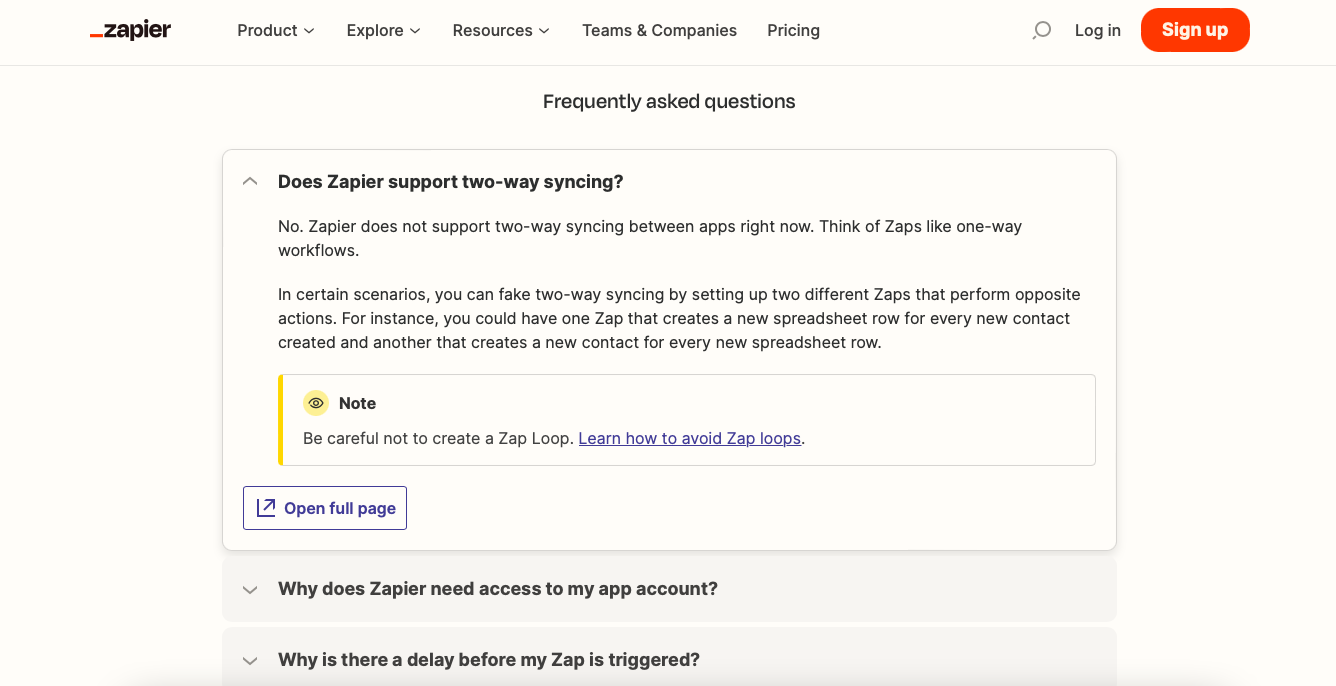Open the Resources menu
This screenshot has width=1336, height=686.
(x=501, y=30)
